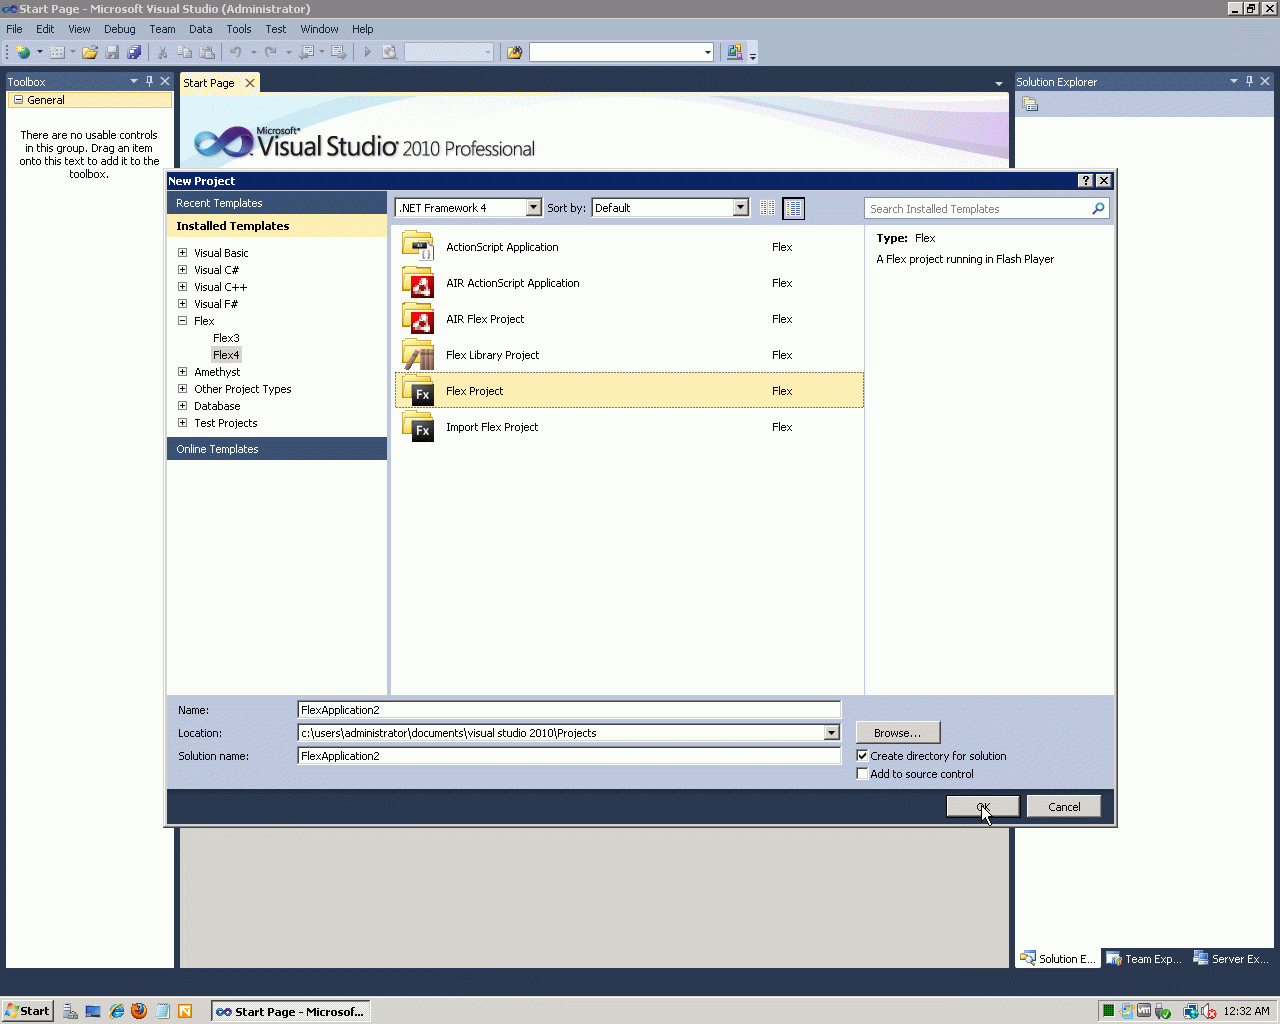Open the Online Templates section
Screen dimensions: 1280x1024
click(277, 449)
